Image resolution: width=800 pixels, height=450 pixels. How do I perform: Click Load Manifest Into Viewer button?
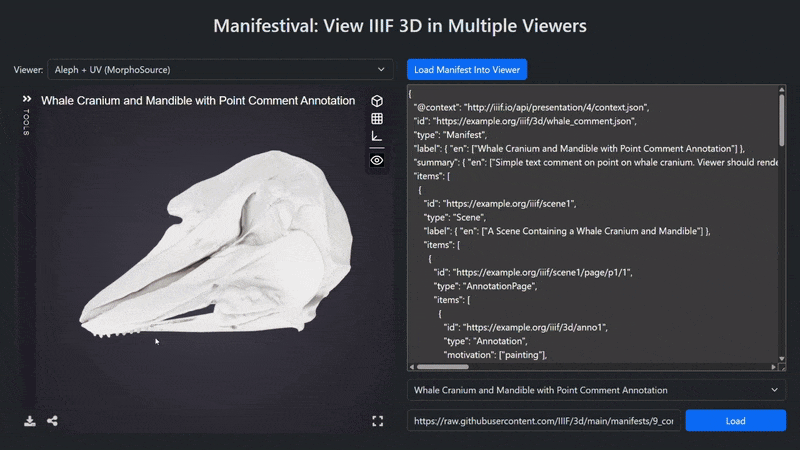tap(467, 69)
